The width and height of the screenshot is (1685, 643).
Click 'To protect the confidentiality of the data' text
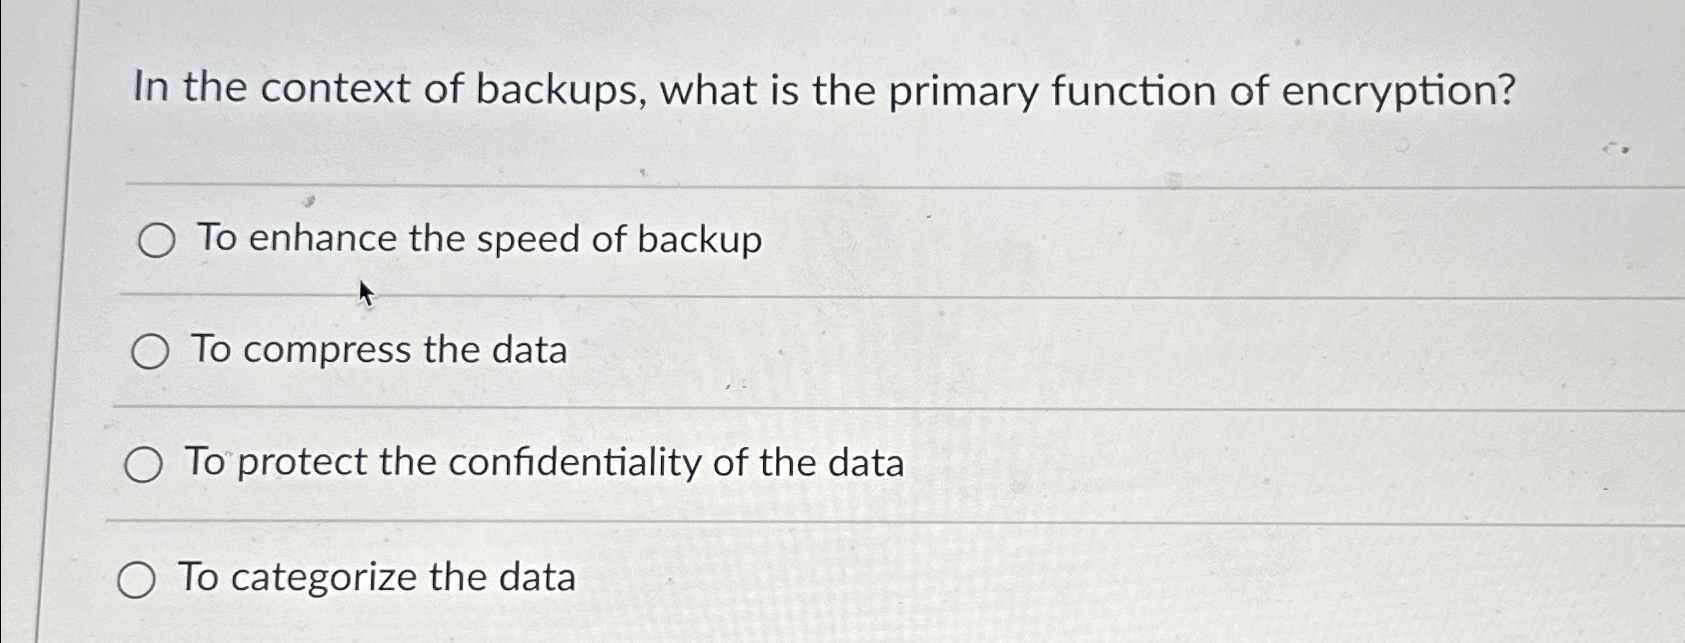click(x=544, y=462)
